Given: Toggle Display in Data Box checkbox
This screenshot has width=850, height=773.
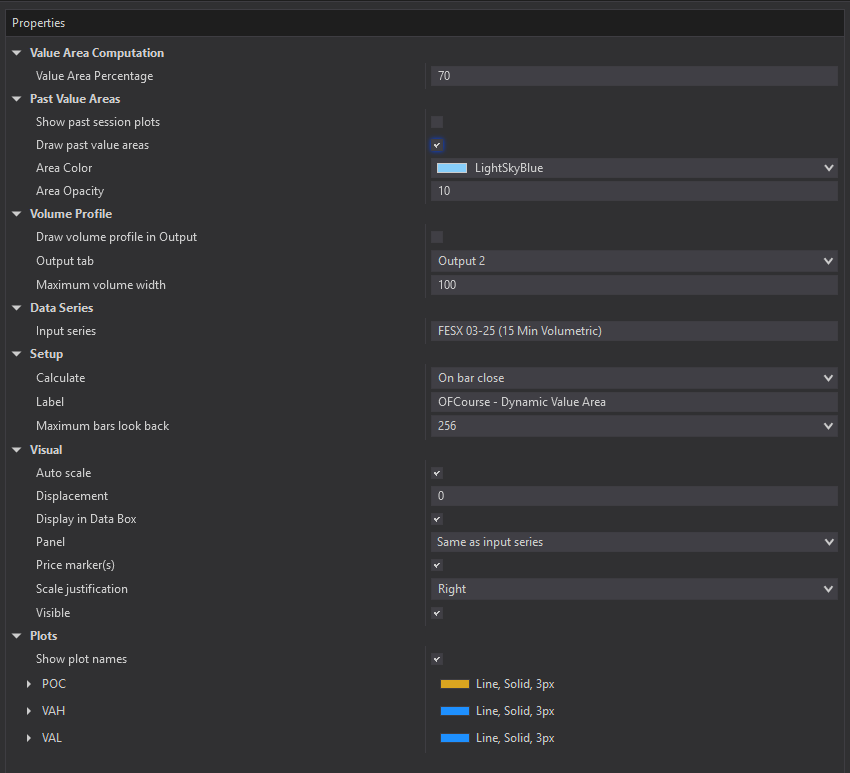Looking at the screenshot, I should point(437,519).
